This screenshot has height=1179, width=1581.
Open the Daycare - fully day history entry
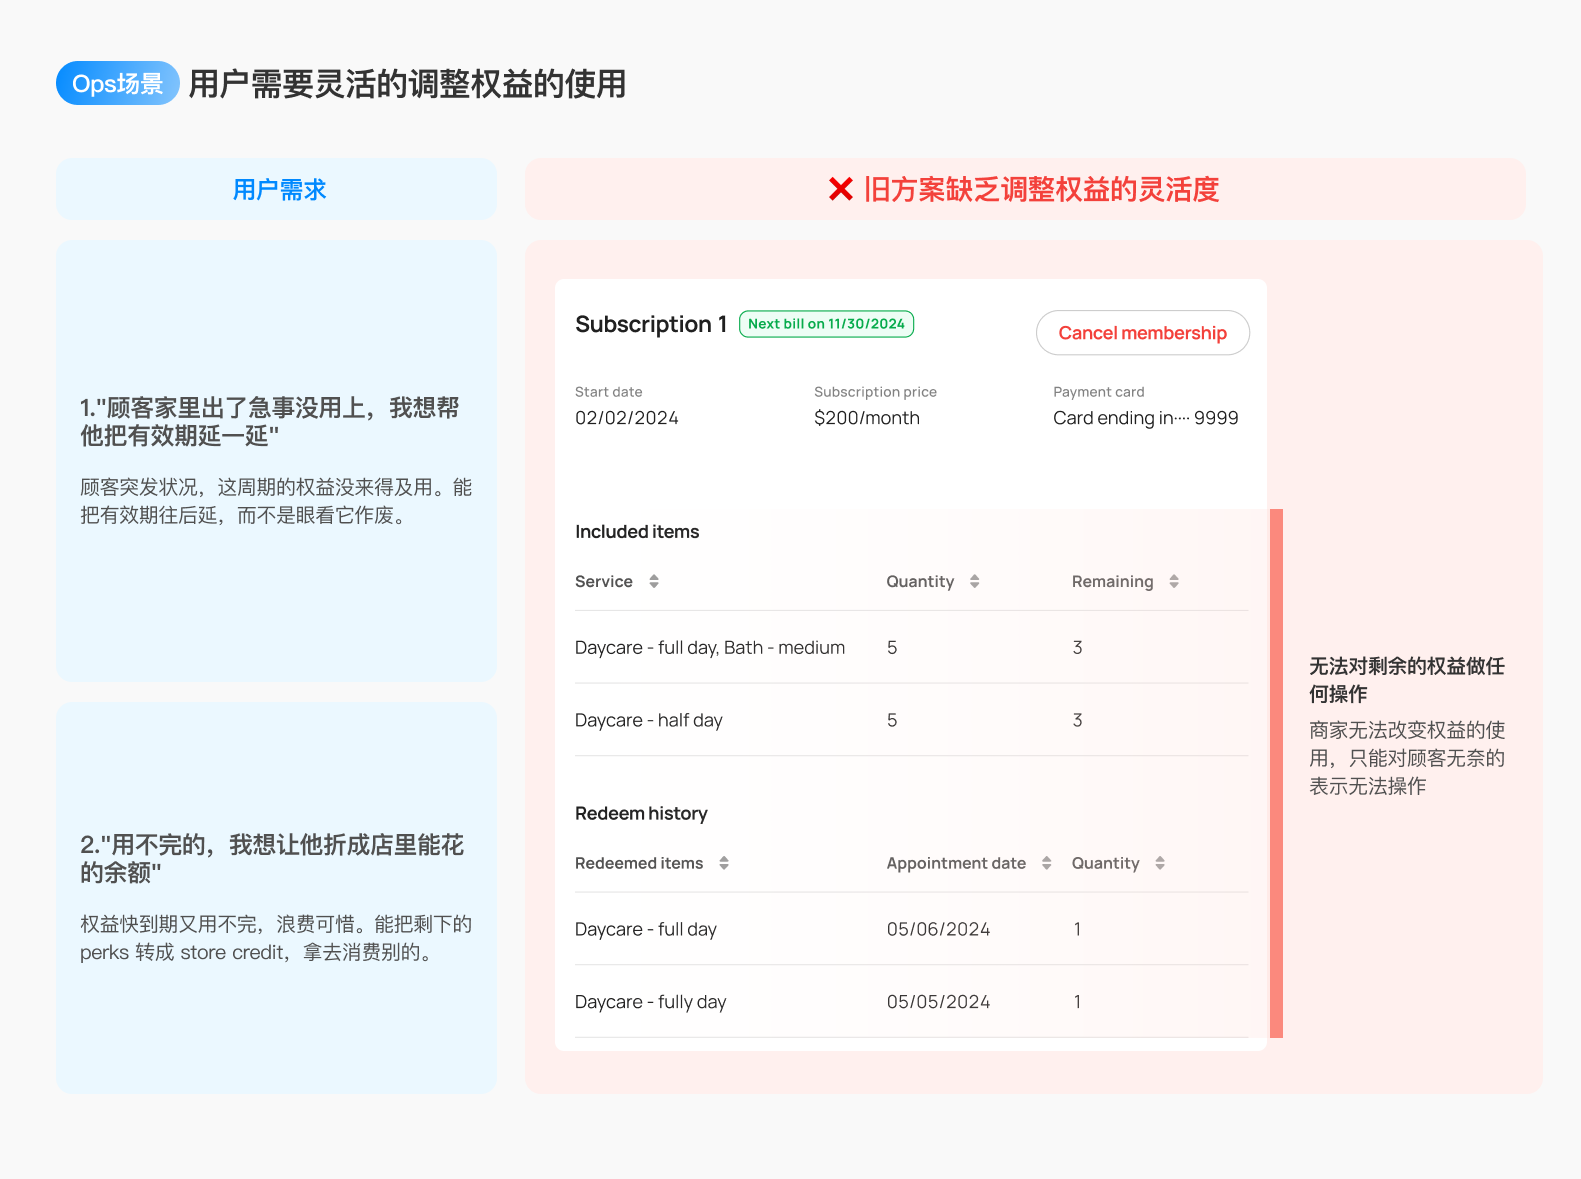pyautogui.click(x=911, y=1002)
